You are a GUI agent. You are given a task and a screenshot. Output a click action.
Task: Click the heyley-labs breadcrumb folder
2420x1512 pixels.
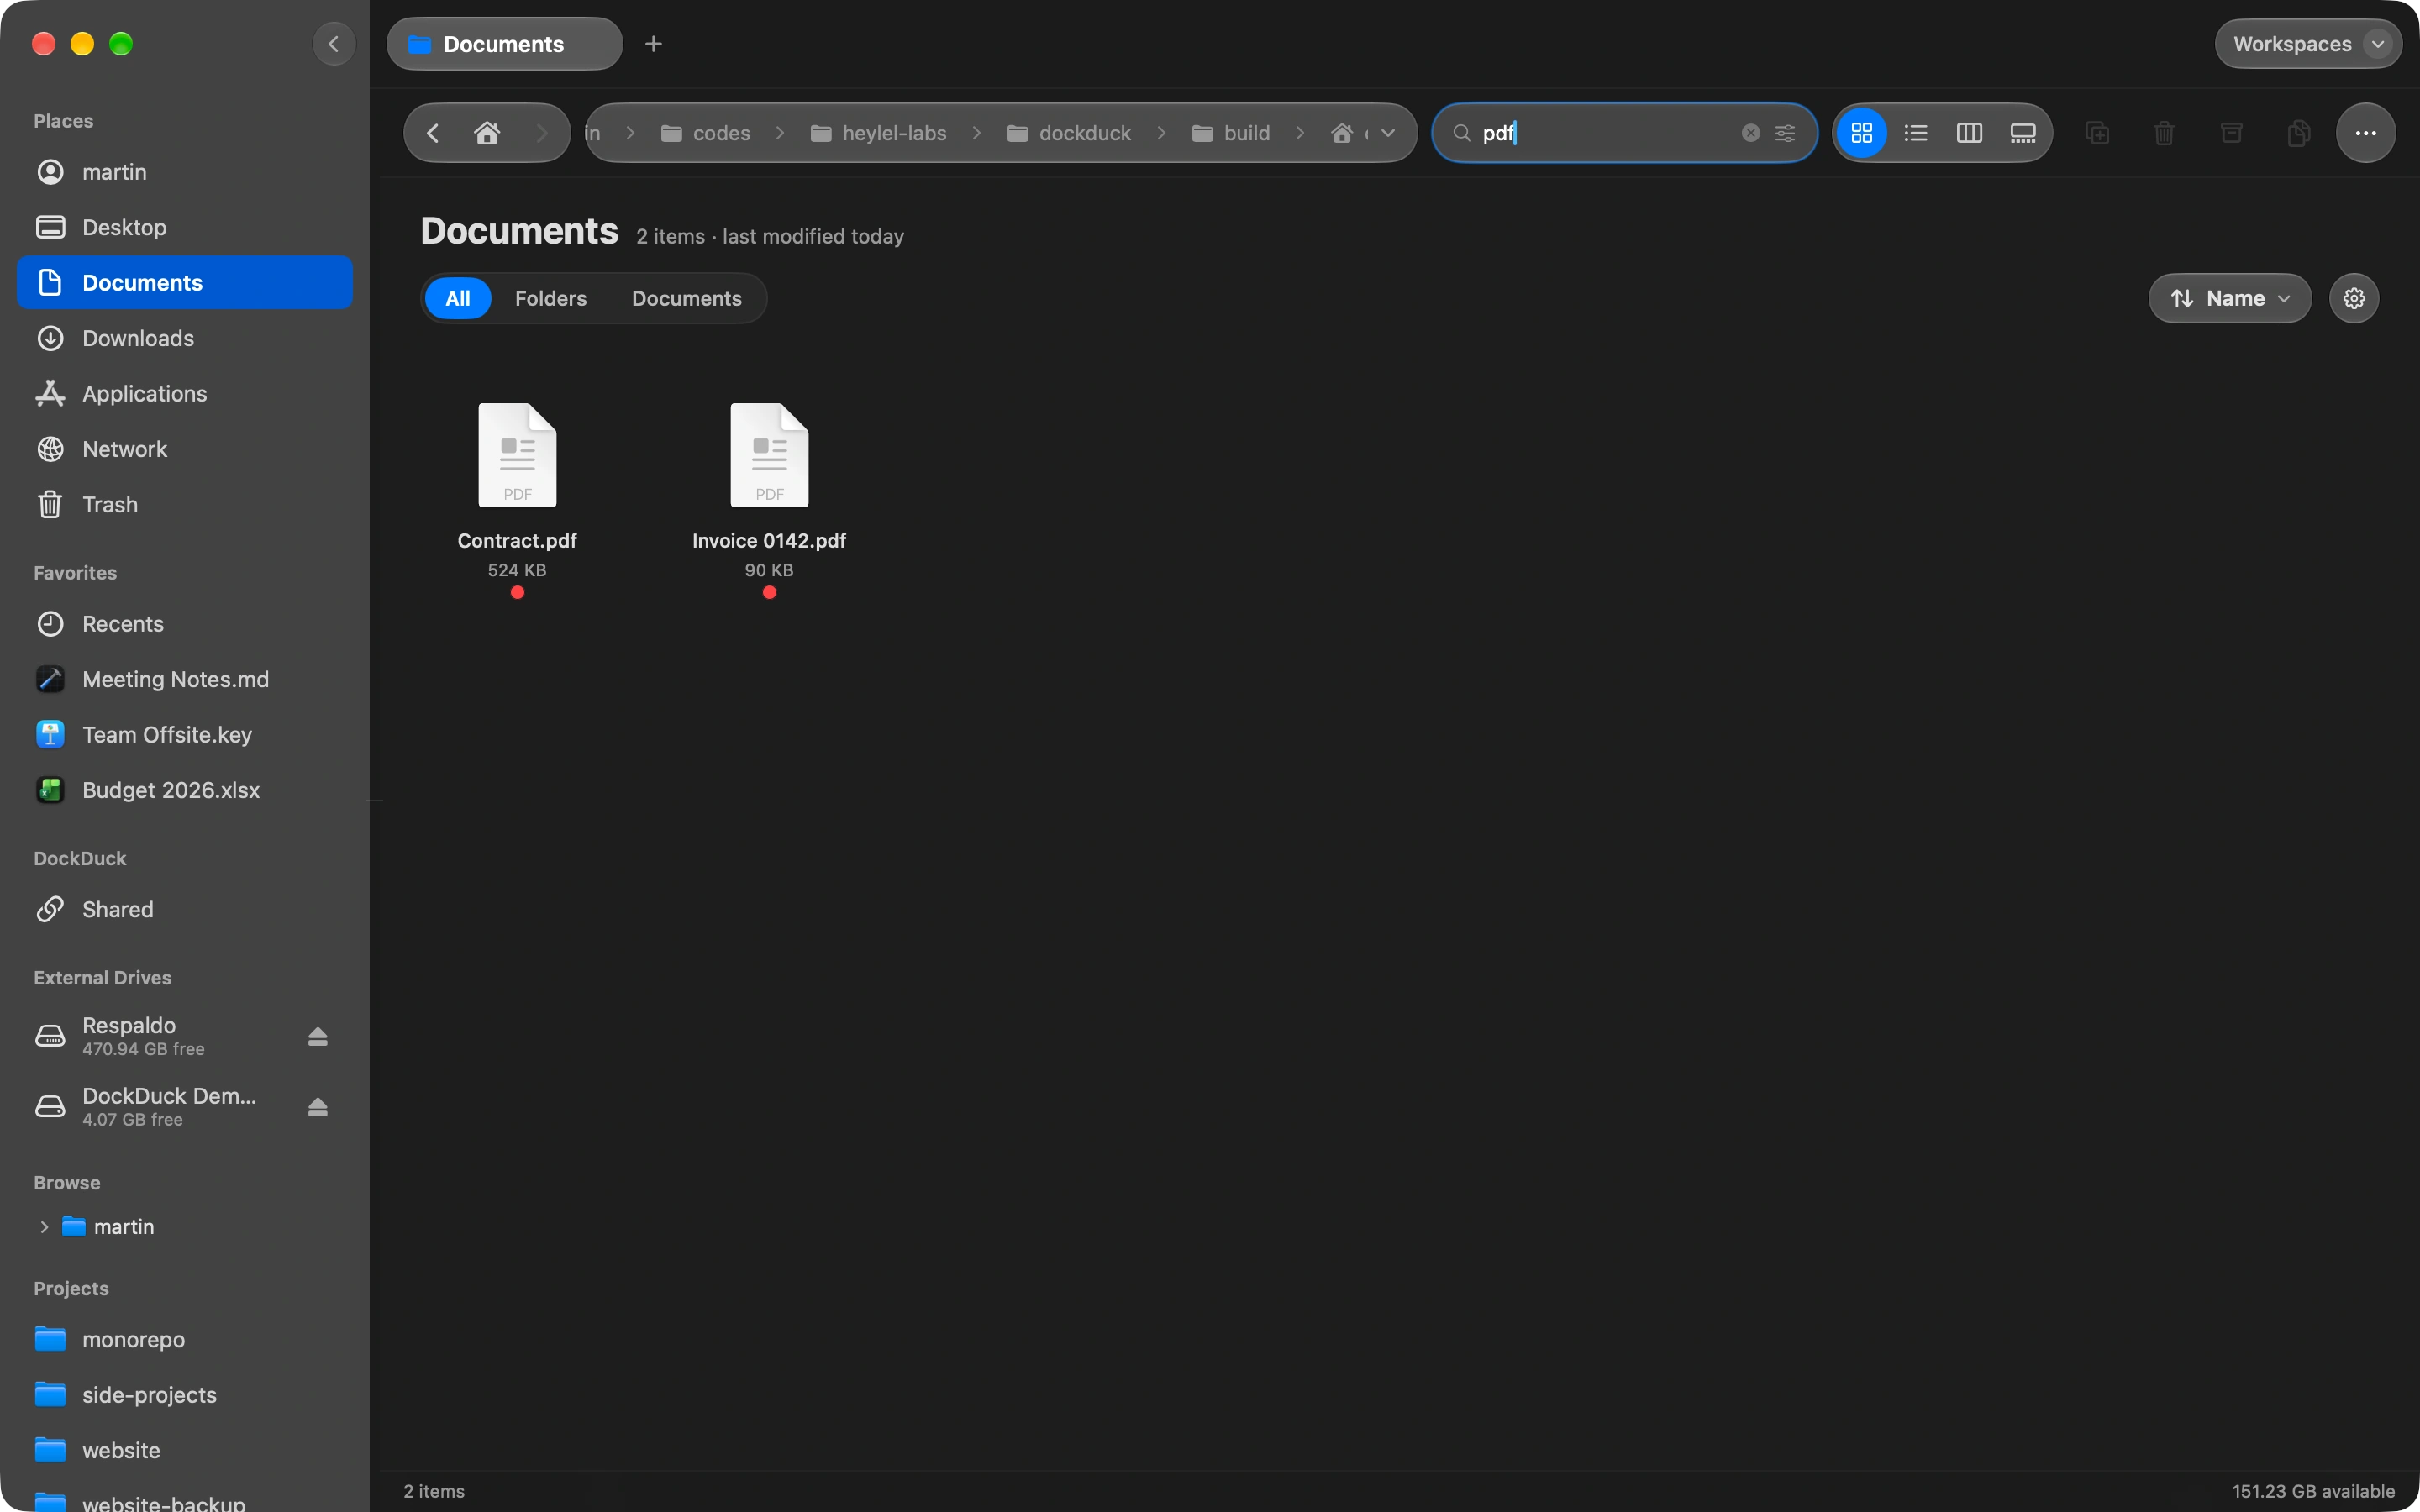878,133
